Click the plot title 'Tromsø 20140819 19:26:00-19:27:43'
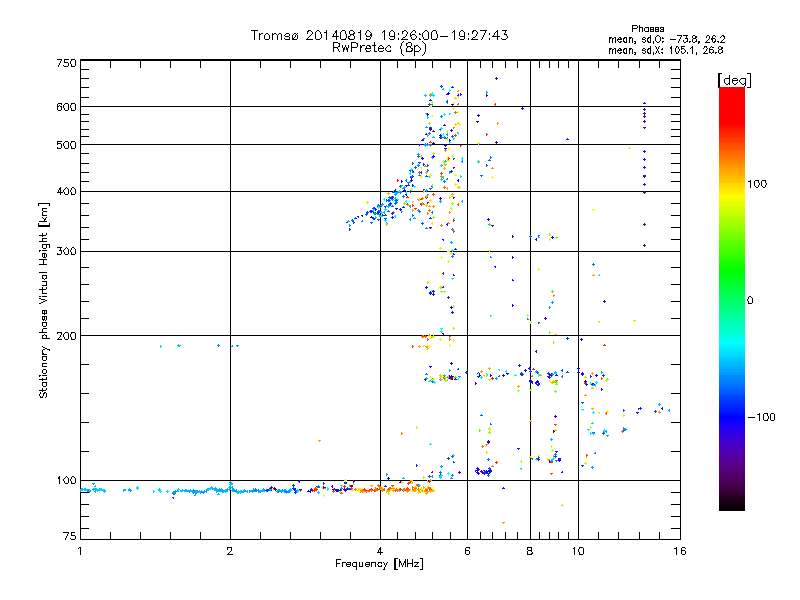The image size is (800, 600). point(379,35)
